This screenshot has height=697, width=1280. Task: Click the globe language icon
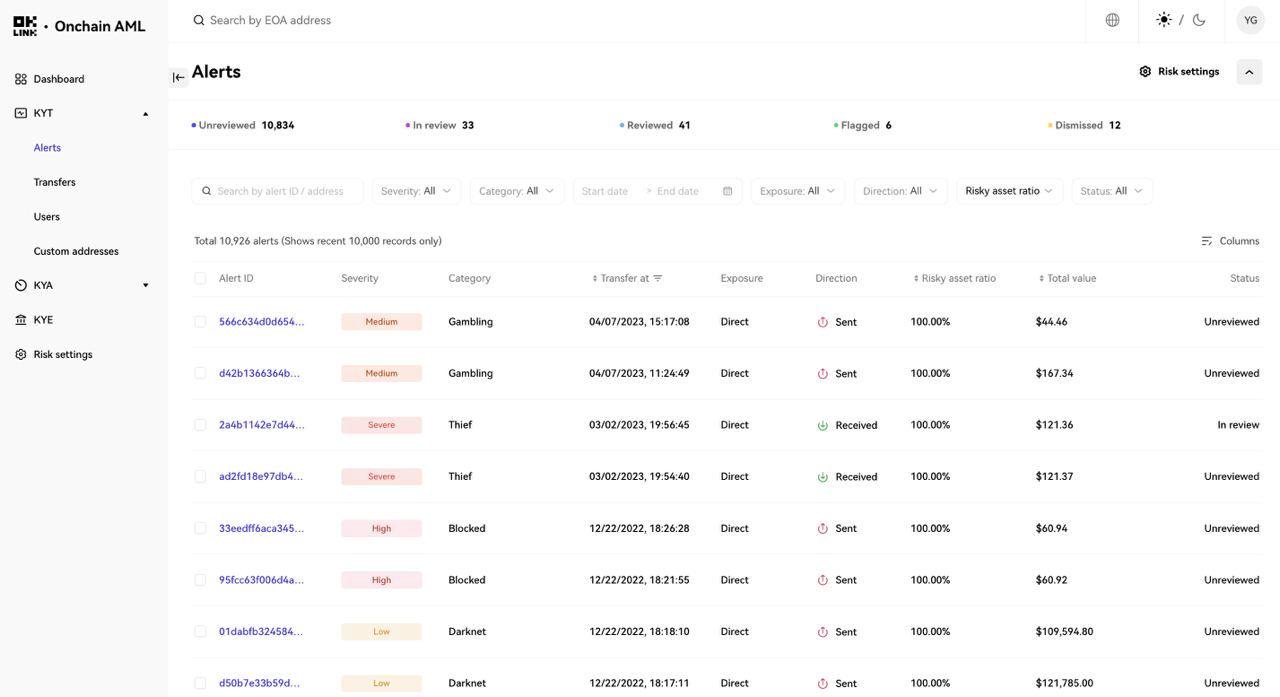click(x=1112, y=20)
